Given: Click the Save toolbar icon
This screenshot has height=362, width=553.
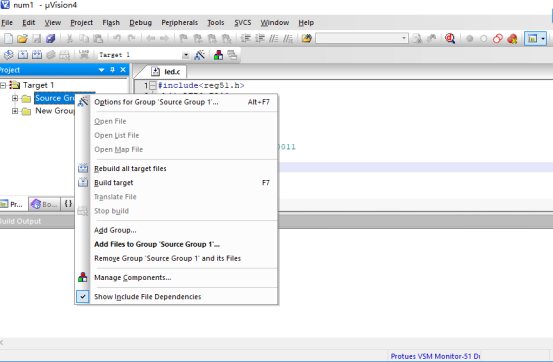Looking at the screenshot, I should pos(37,38).
